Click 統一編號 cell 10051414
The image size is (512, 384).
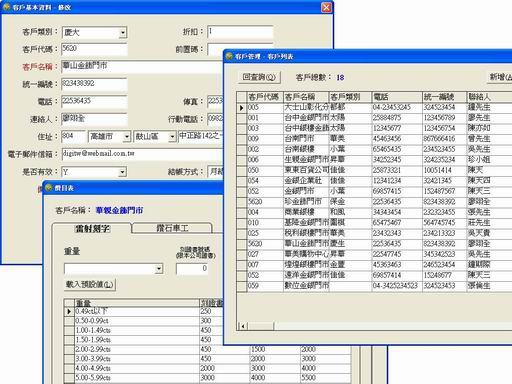coord(444,170)
